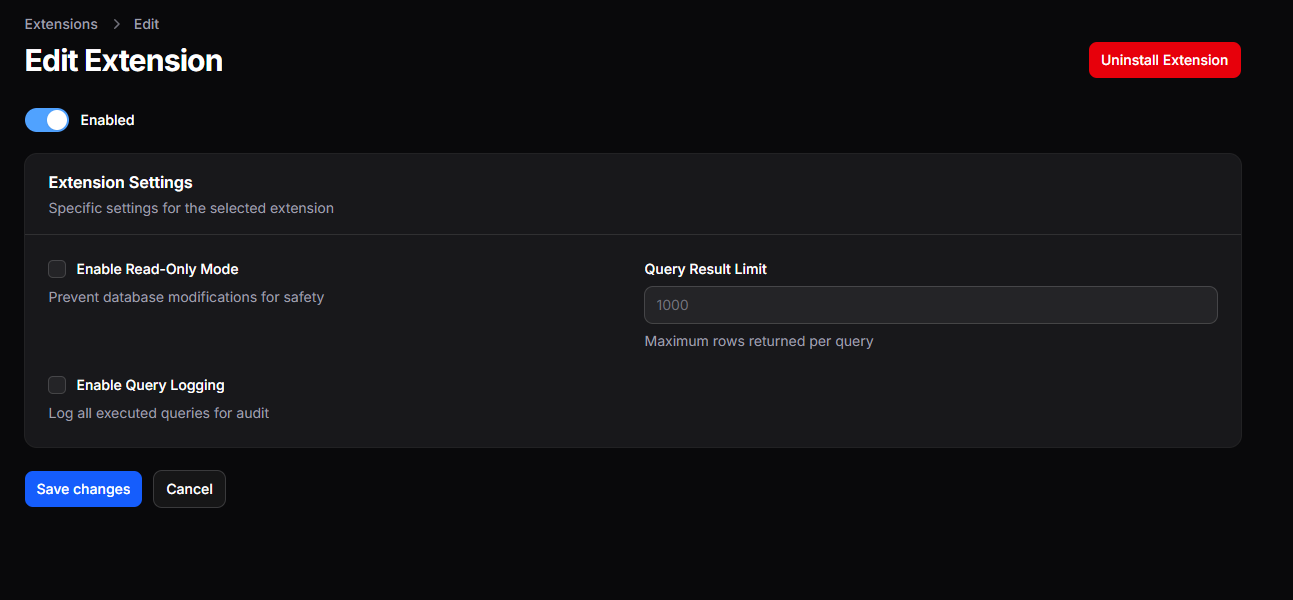Cancel editing the extension
1293x600 pixels.
189,489
